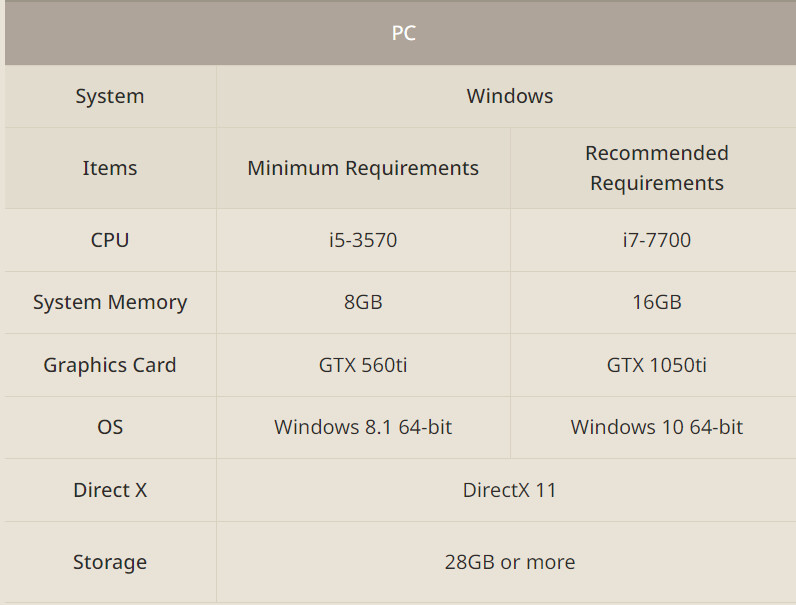Select the Storage row label

[x=110, y=562]
